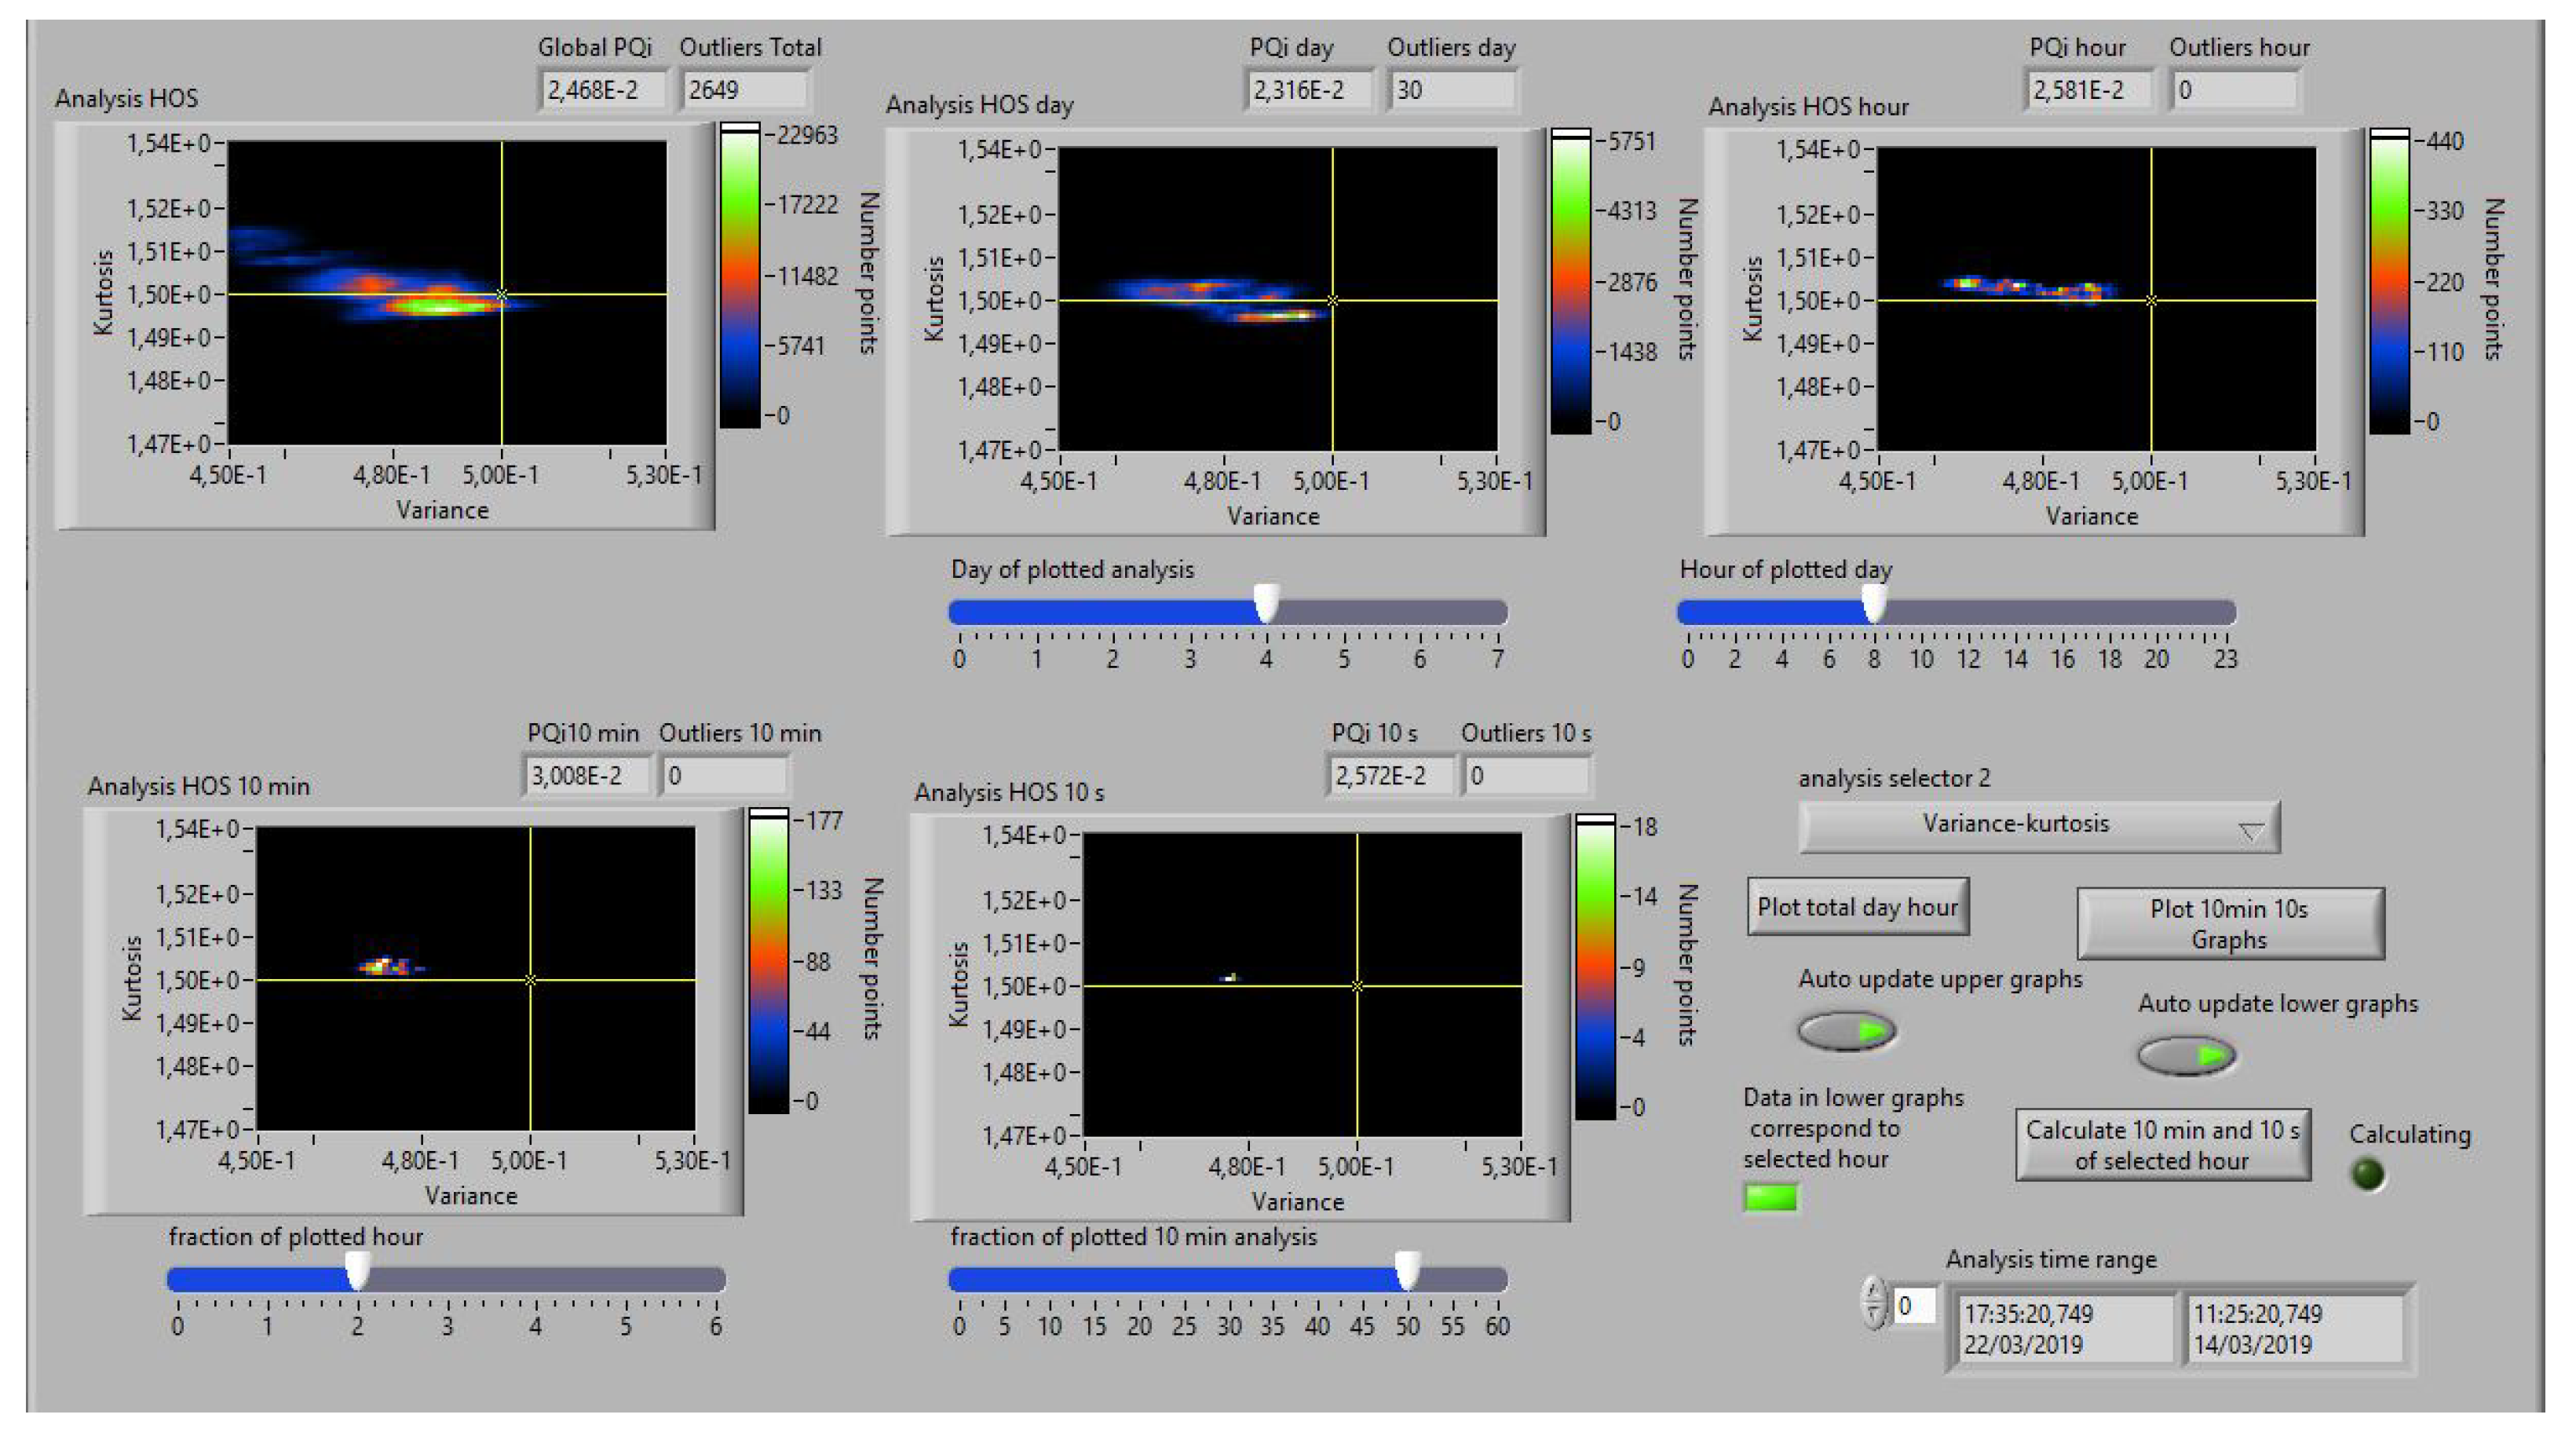Viewport: 2576px width, 1429px height.
Task: Toggle Auto update lower graphs switch
Action: coord(2186,1055)
